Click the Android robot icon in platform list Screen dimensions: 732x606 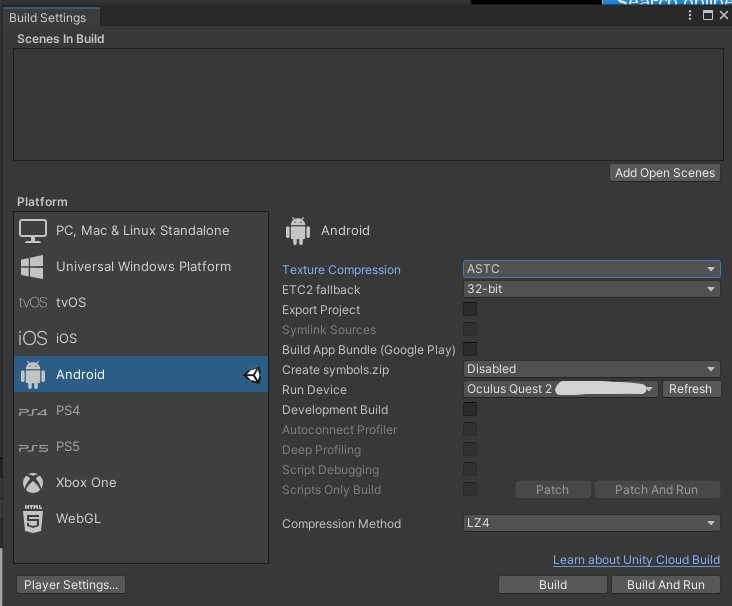(33, 374)
